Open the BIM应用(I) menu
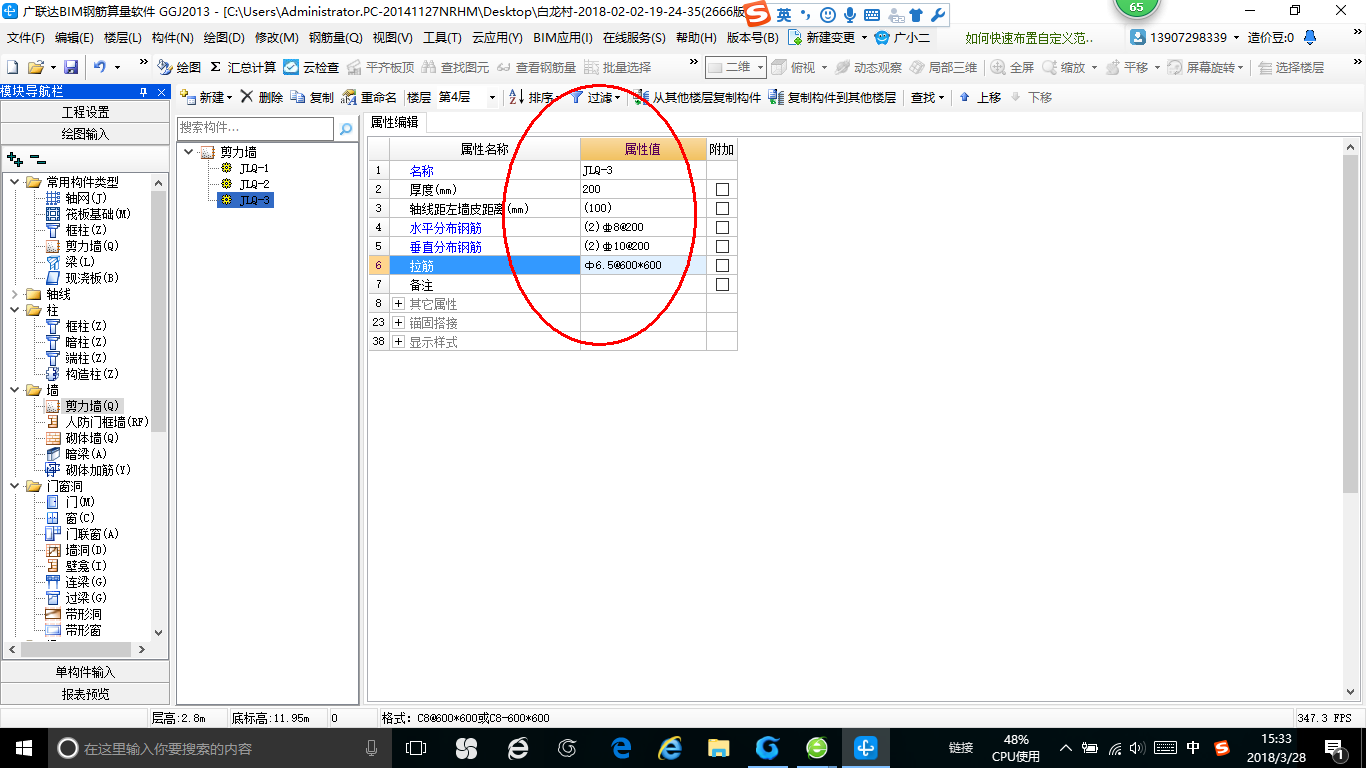Image resolution: width=1366 pixels, height=768 pixels. coord(563,37)
